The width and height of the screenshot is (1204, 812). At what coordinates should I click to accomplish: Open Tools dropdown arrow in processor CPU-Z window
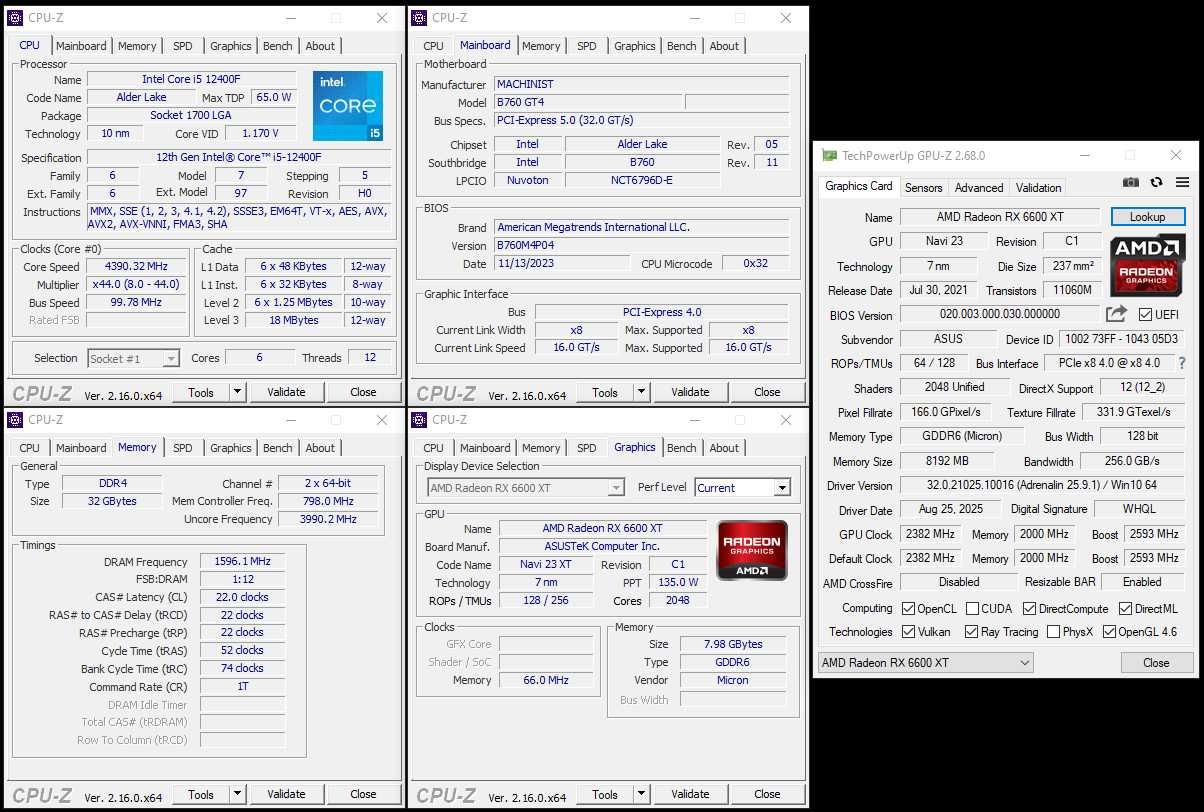tap(238, 392)
